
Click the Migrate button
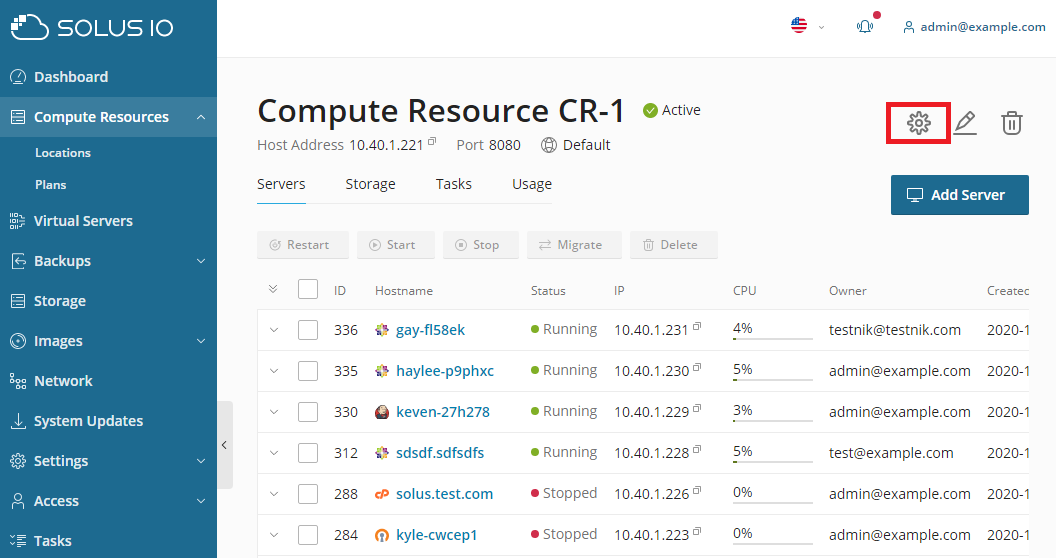(x=574, y=245)
